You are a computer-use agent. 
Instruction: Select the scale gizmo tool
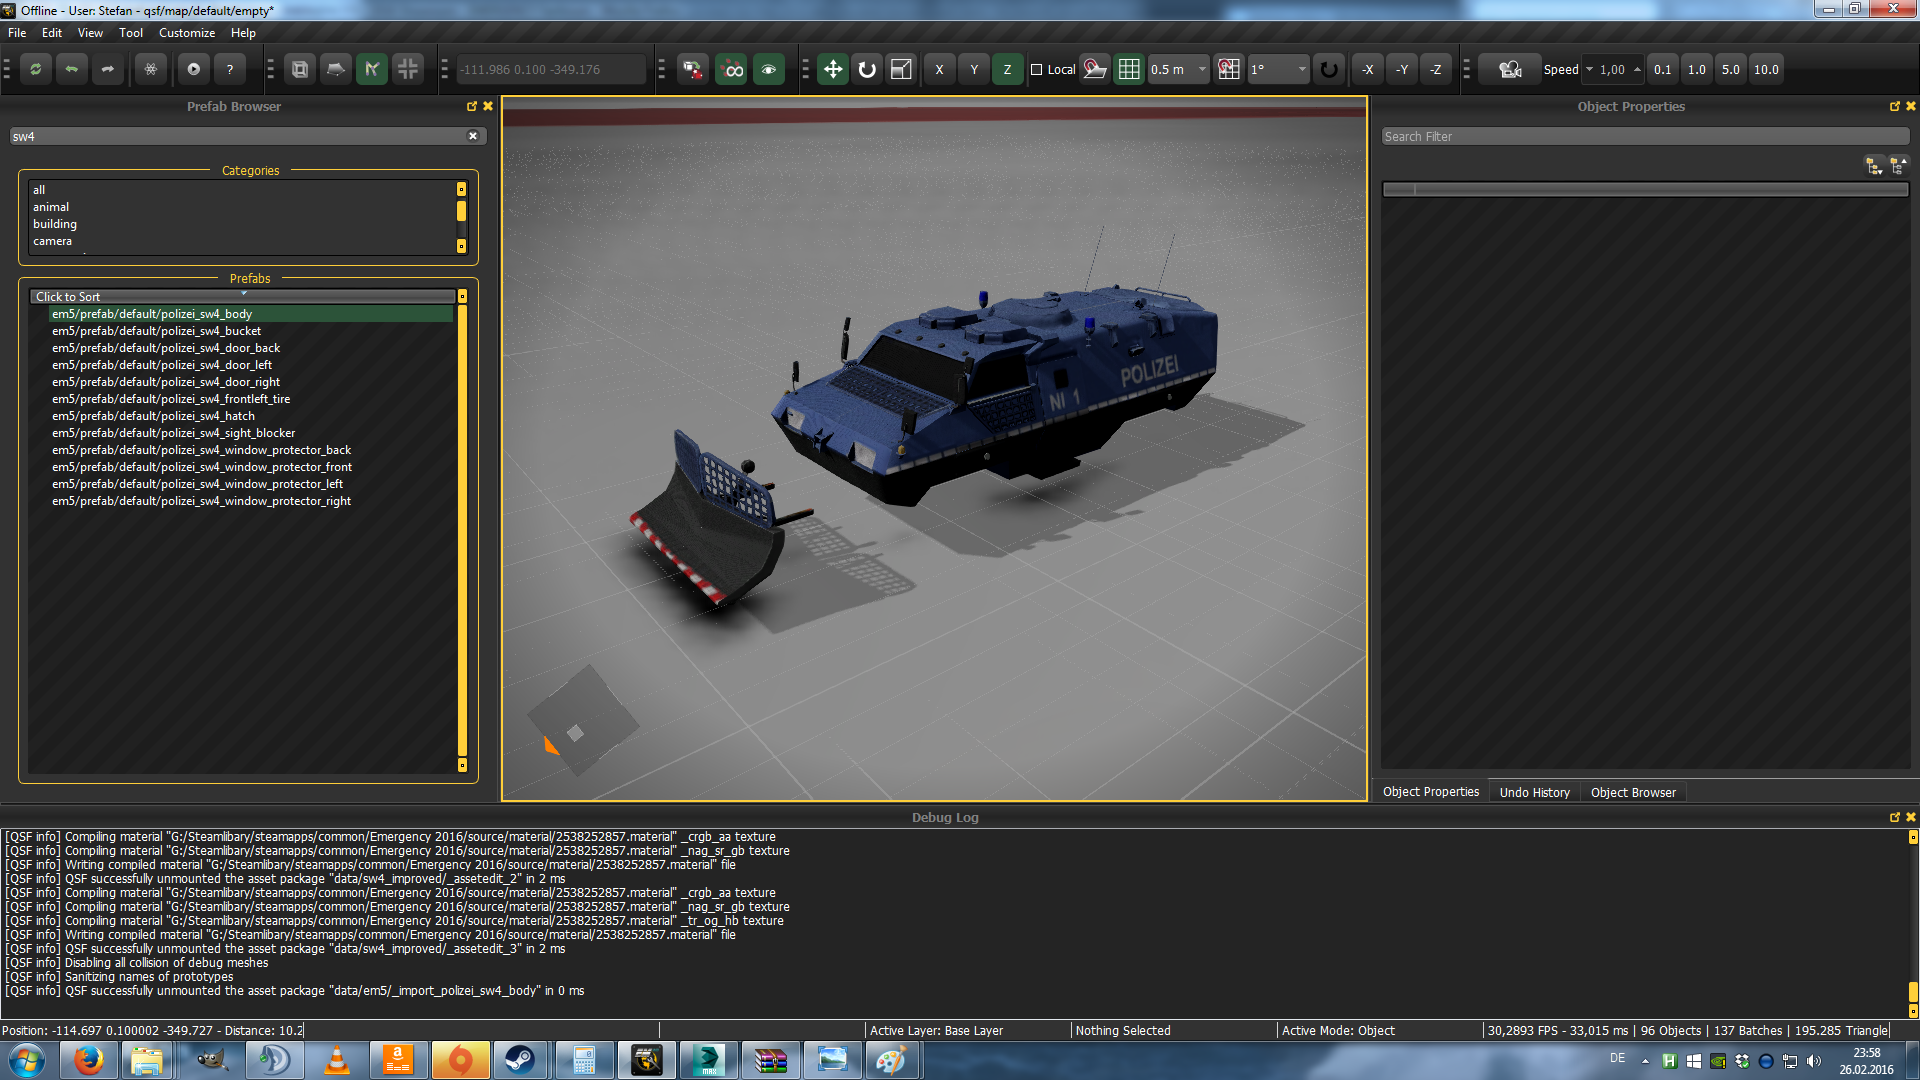pos(901,69)
